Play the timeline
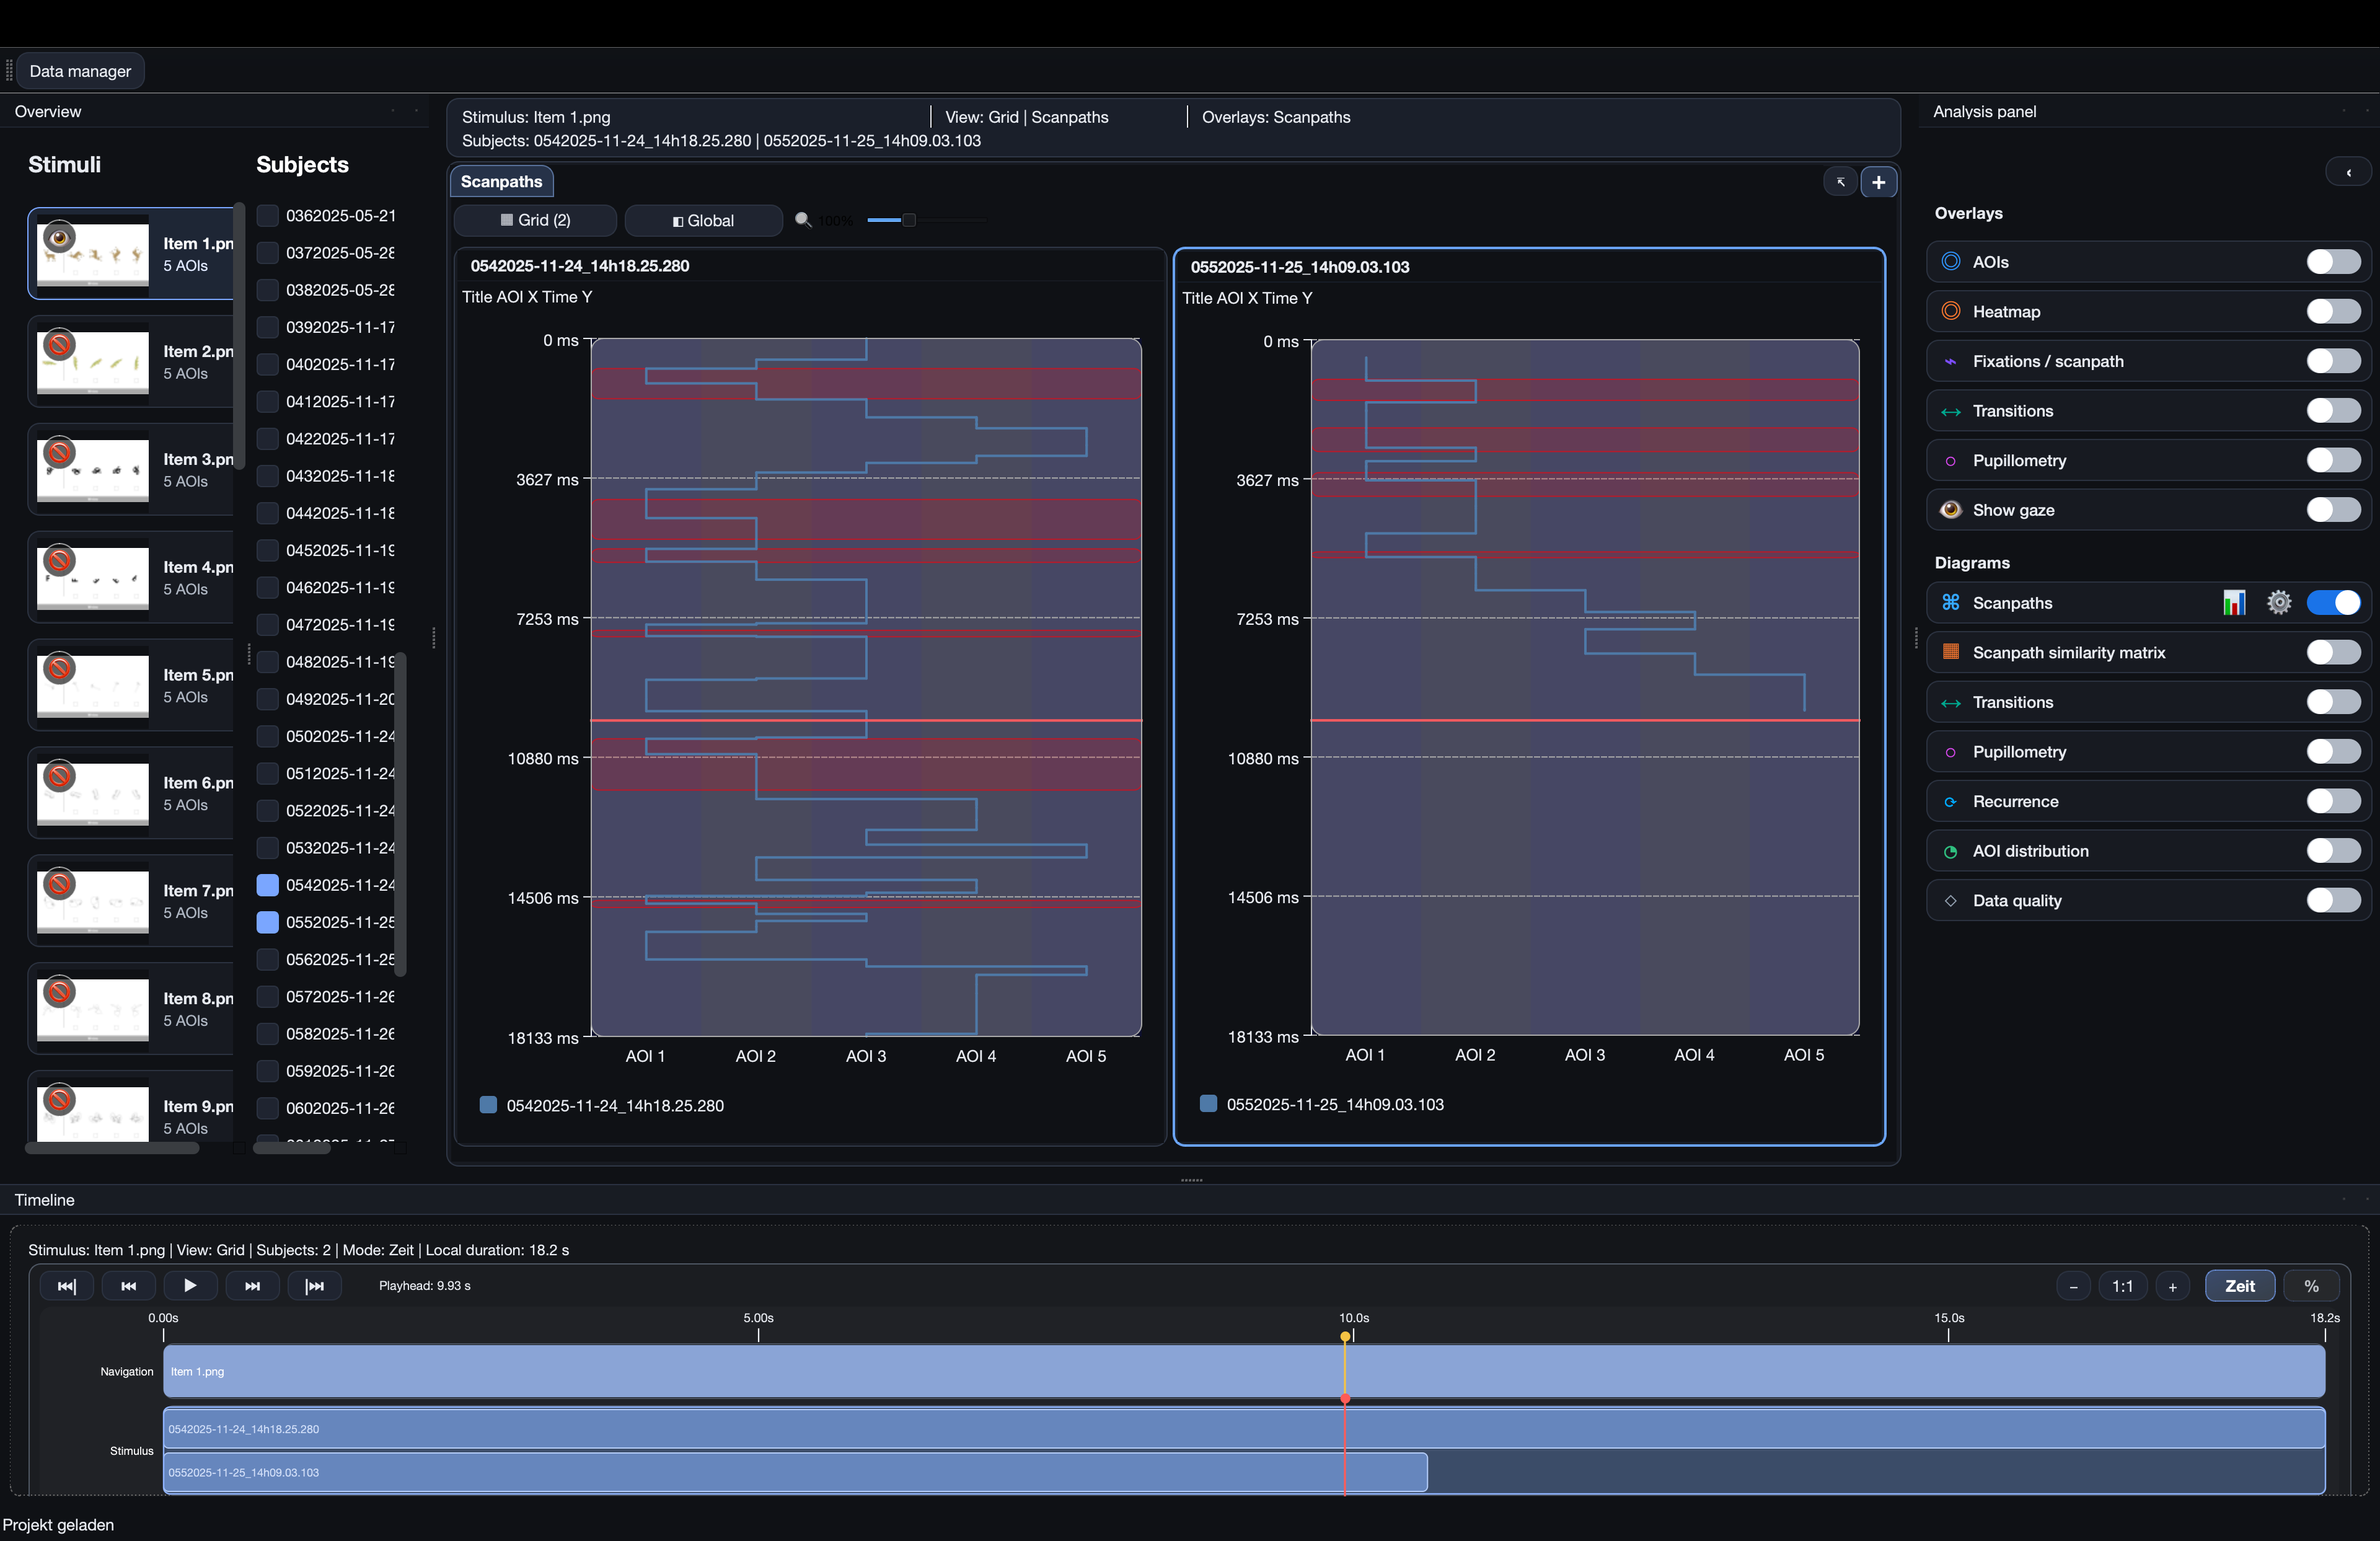 pyautogui.click(x=190, y=1286)
